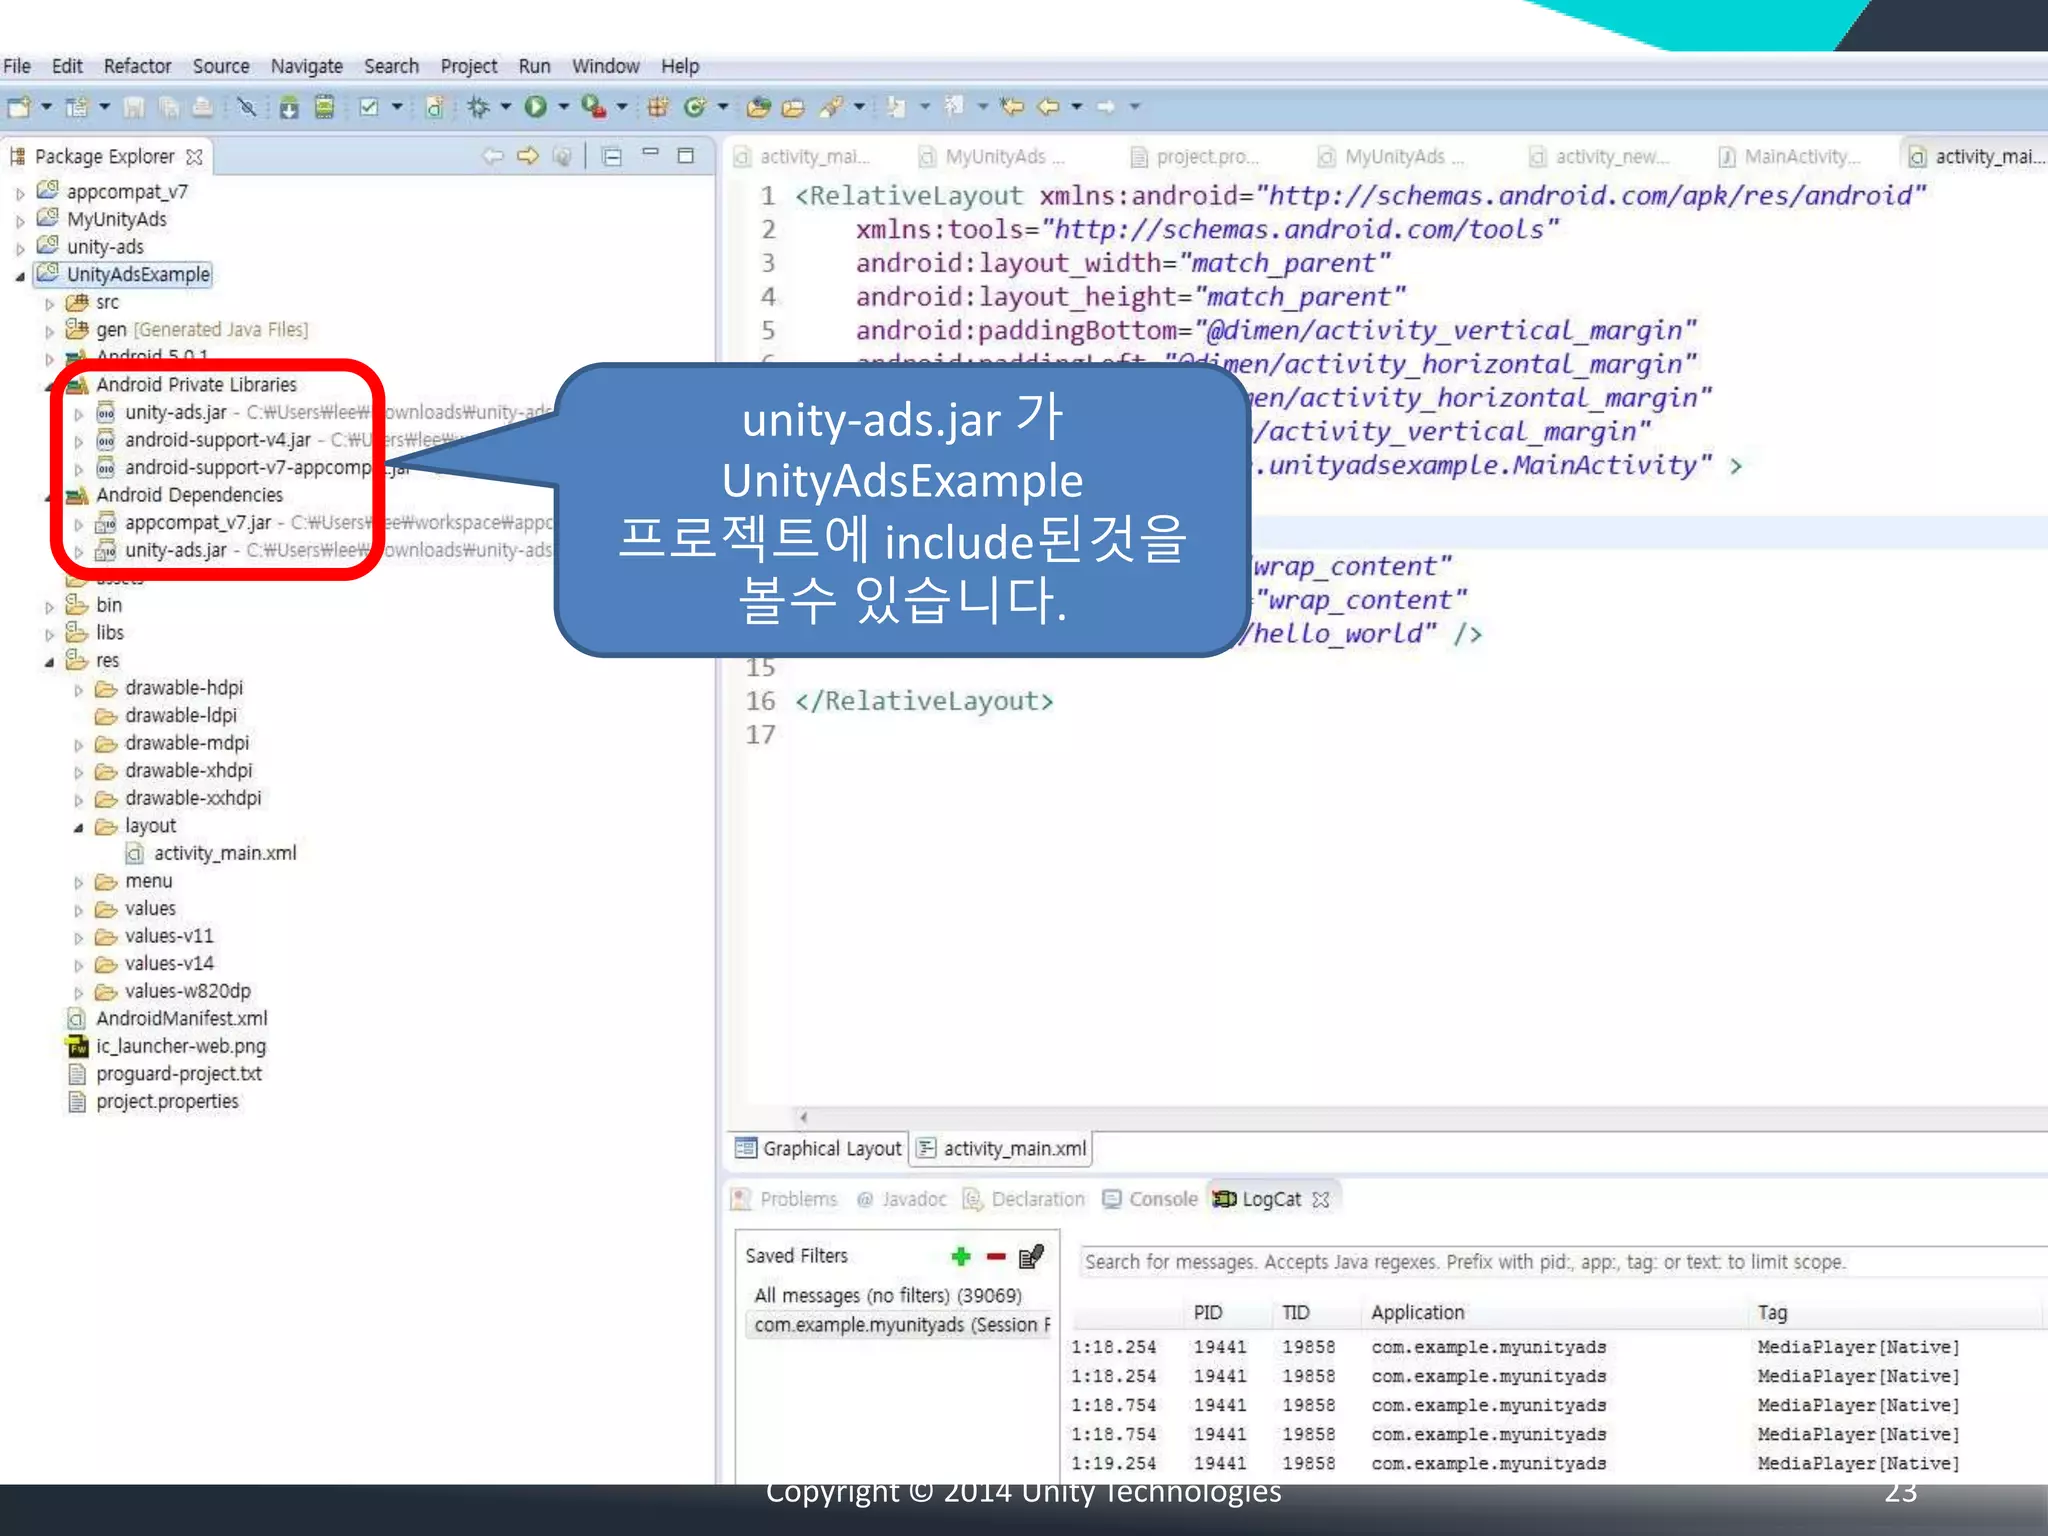Remove LogCat filter with red minus
Viewport: 2048px width, 1536px height.
pos(996,1257)
